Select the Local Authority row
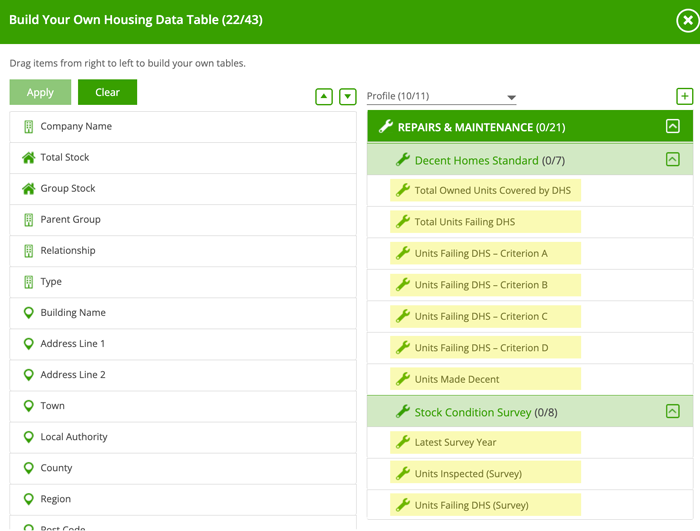700x531 pixels. 182,437
